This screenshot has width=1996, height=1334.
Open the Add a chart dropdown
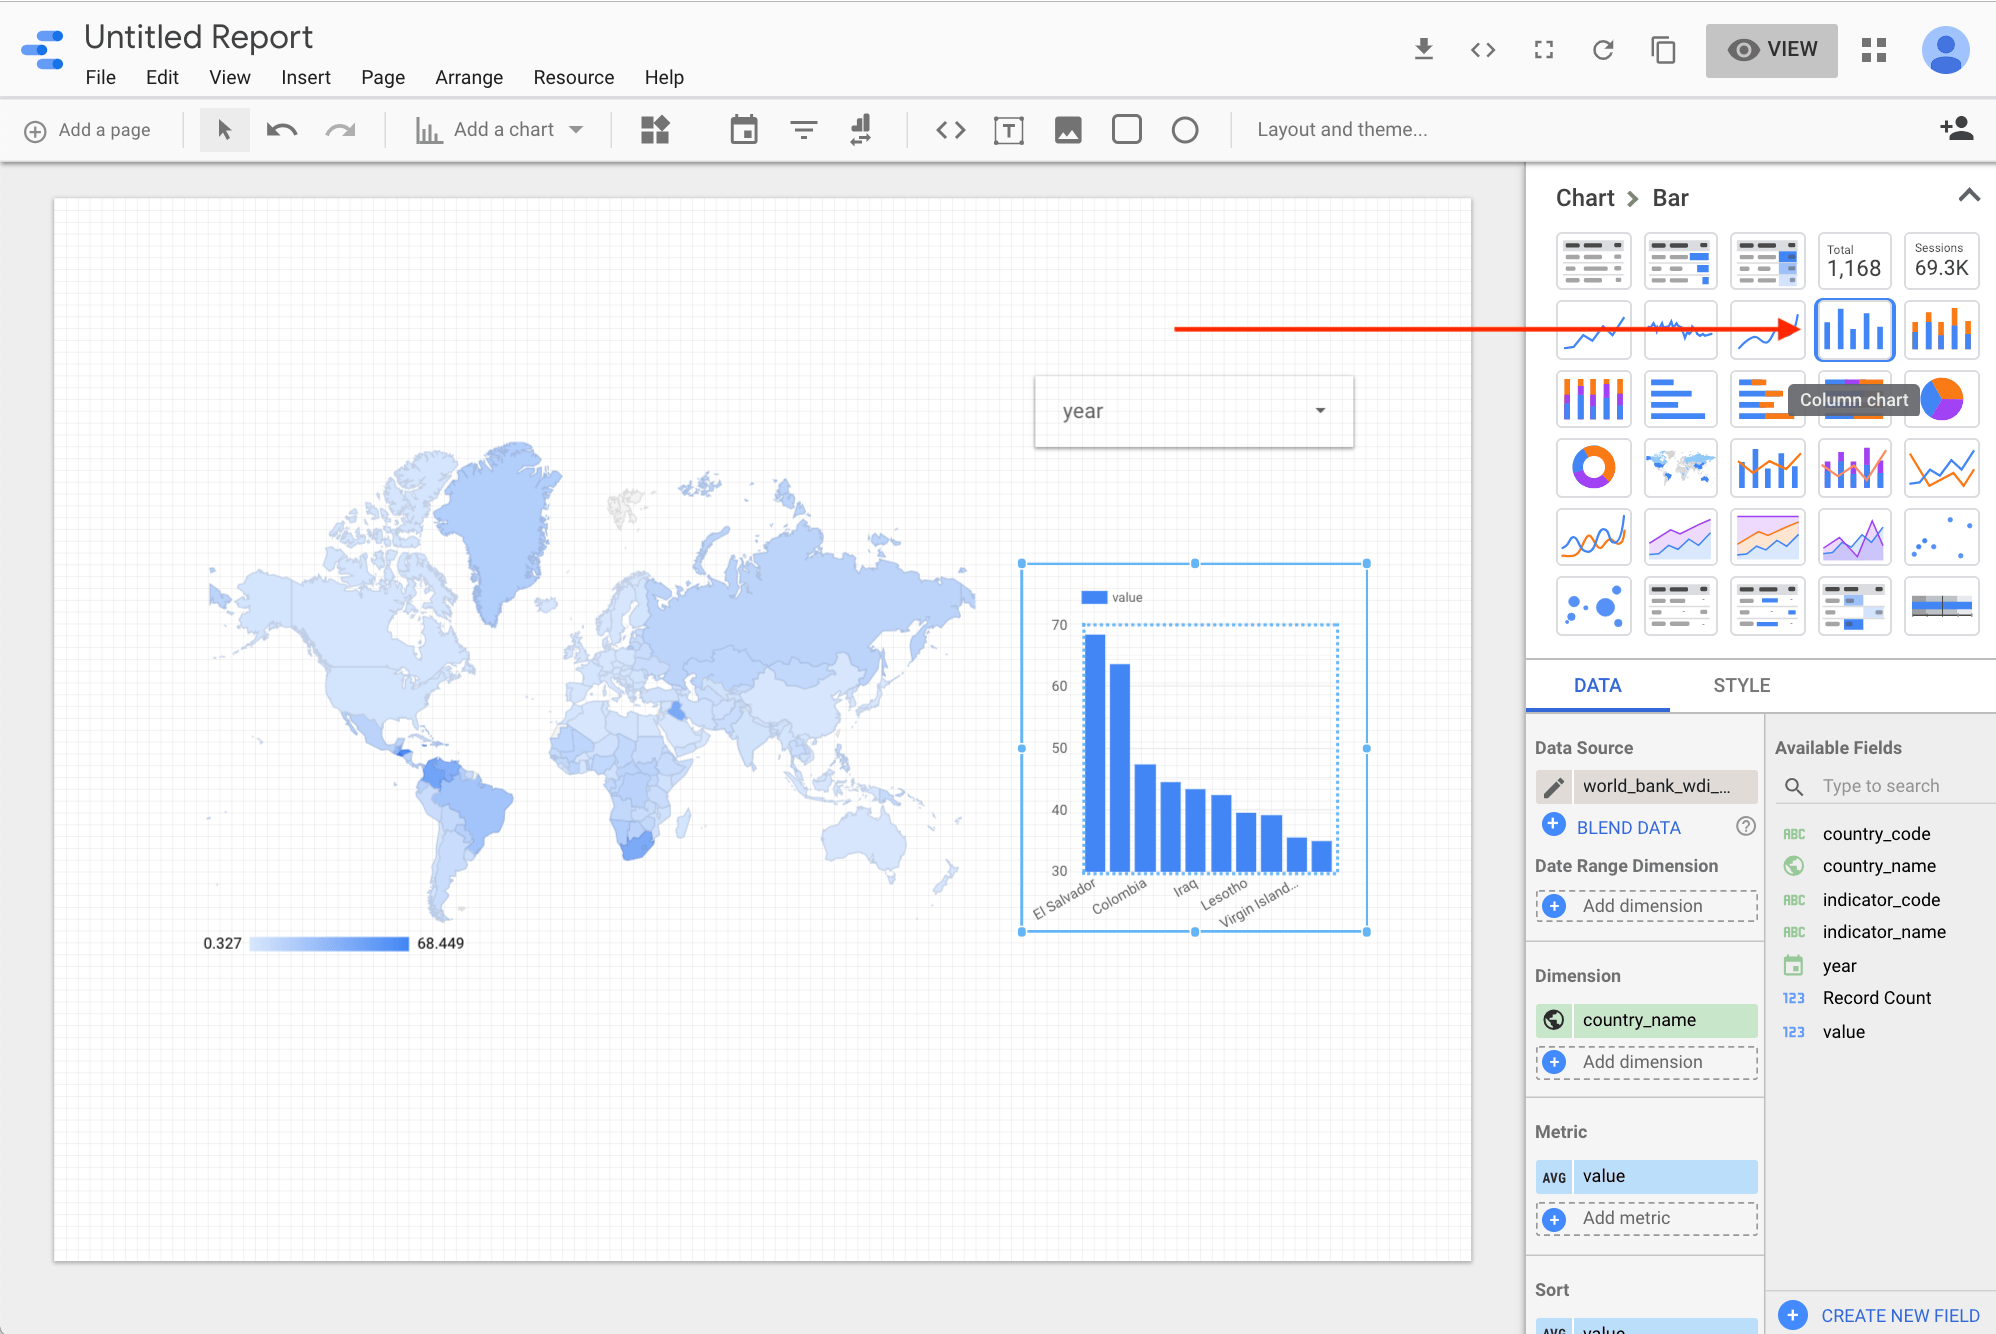pos(499,130)
